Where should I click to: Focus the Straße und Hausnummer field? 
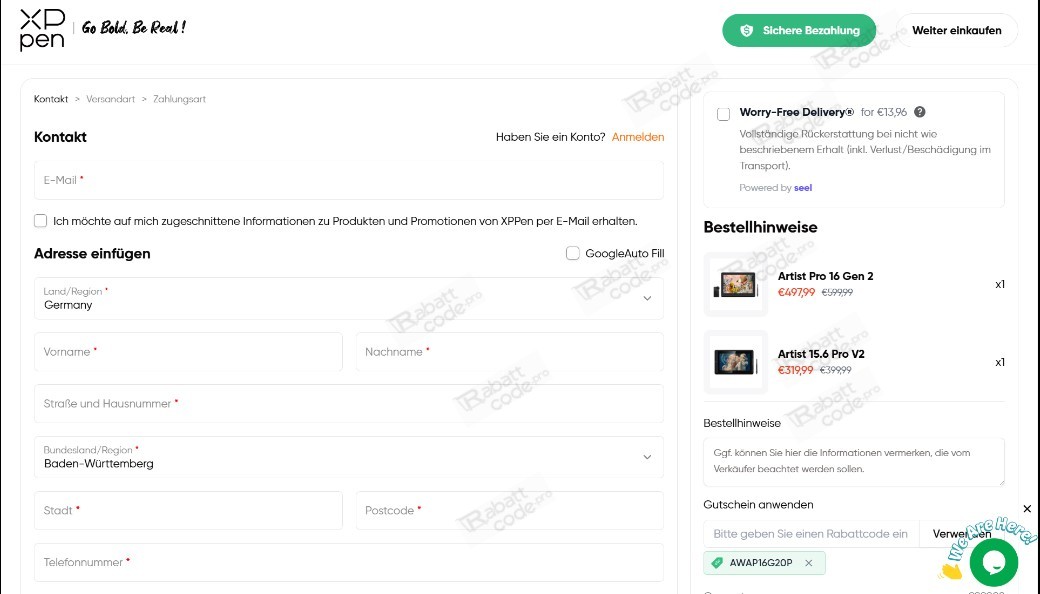[x=349, y=404]
